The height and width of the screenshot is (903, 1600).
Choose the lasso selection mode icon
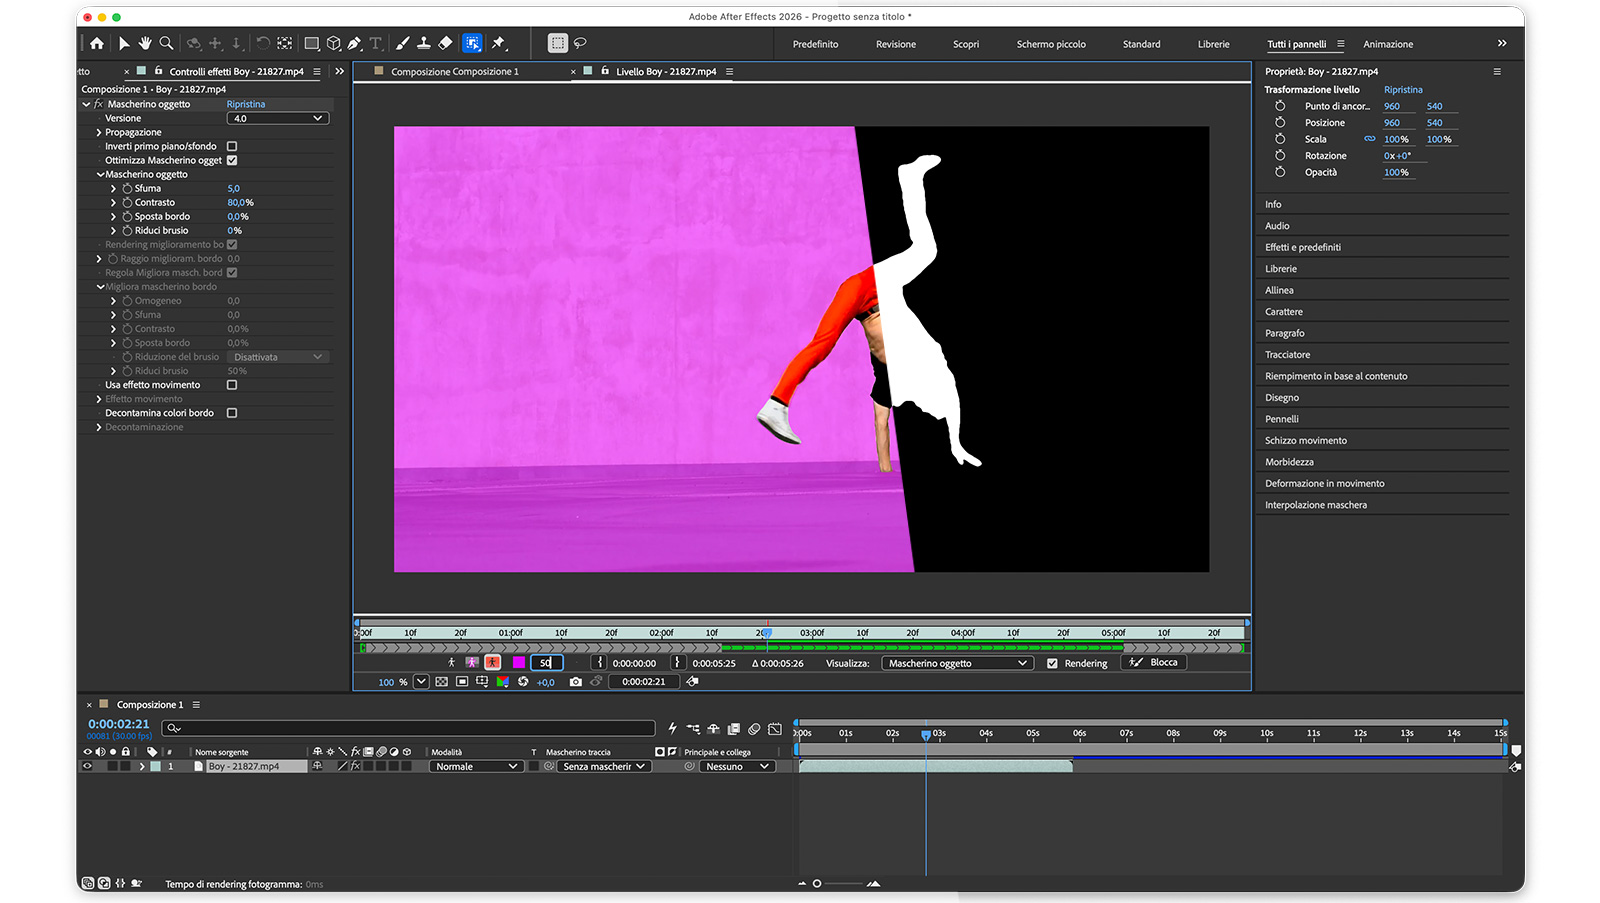click(580, 43)
